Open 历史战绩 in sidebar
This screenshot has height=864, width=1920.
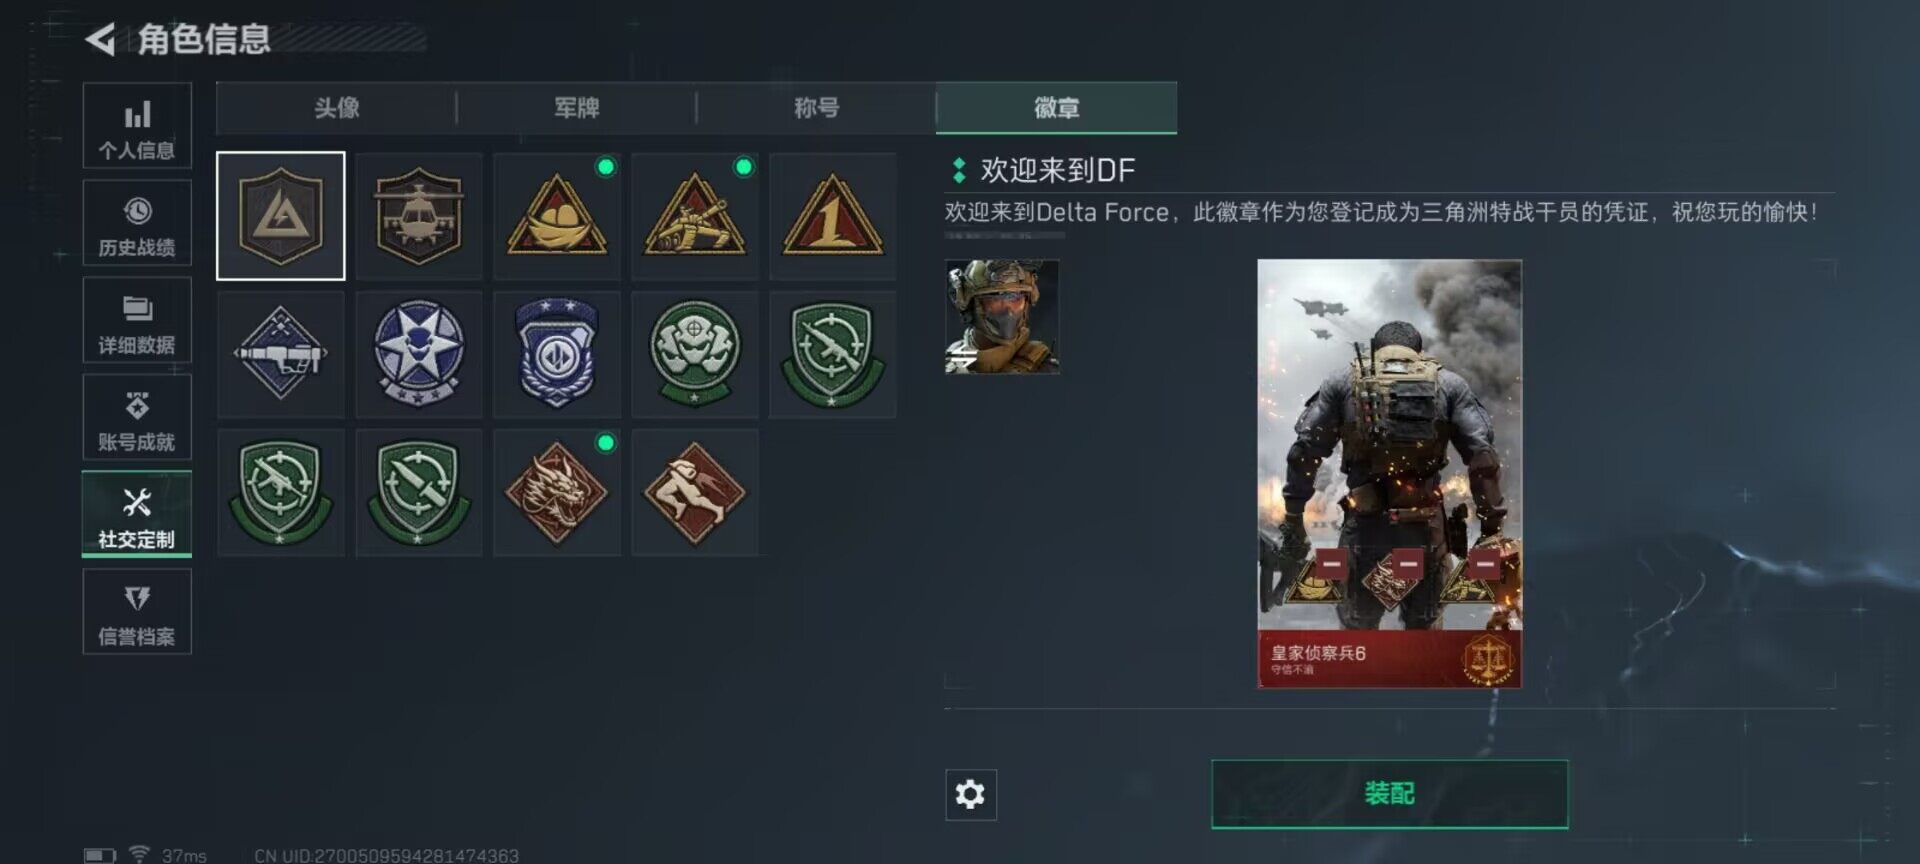pyautogui.click(x=137, y=223)
